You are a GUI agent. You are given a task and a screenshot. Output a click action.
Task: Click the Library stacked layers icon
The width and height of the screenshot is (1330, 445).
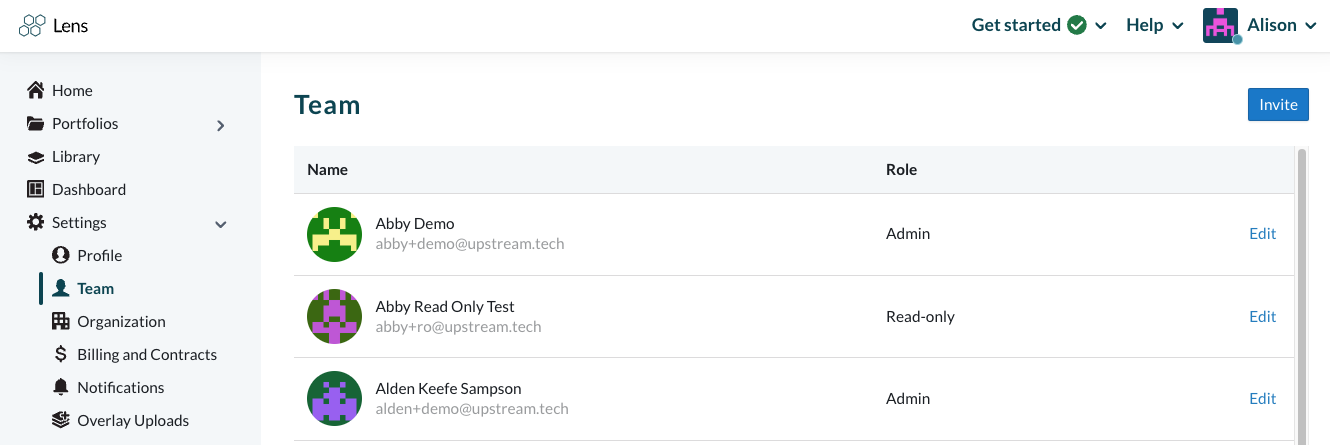pyautogui.click(x=35, y=157)
